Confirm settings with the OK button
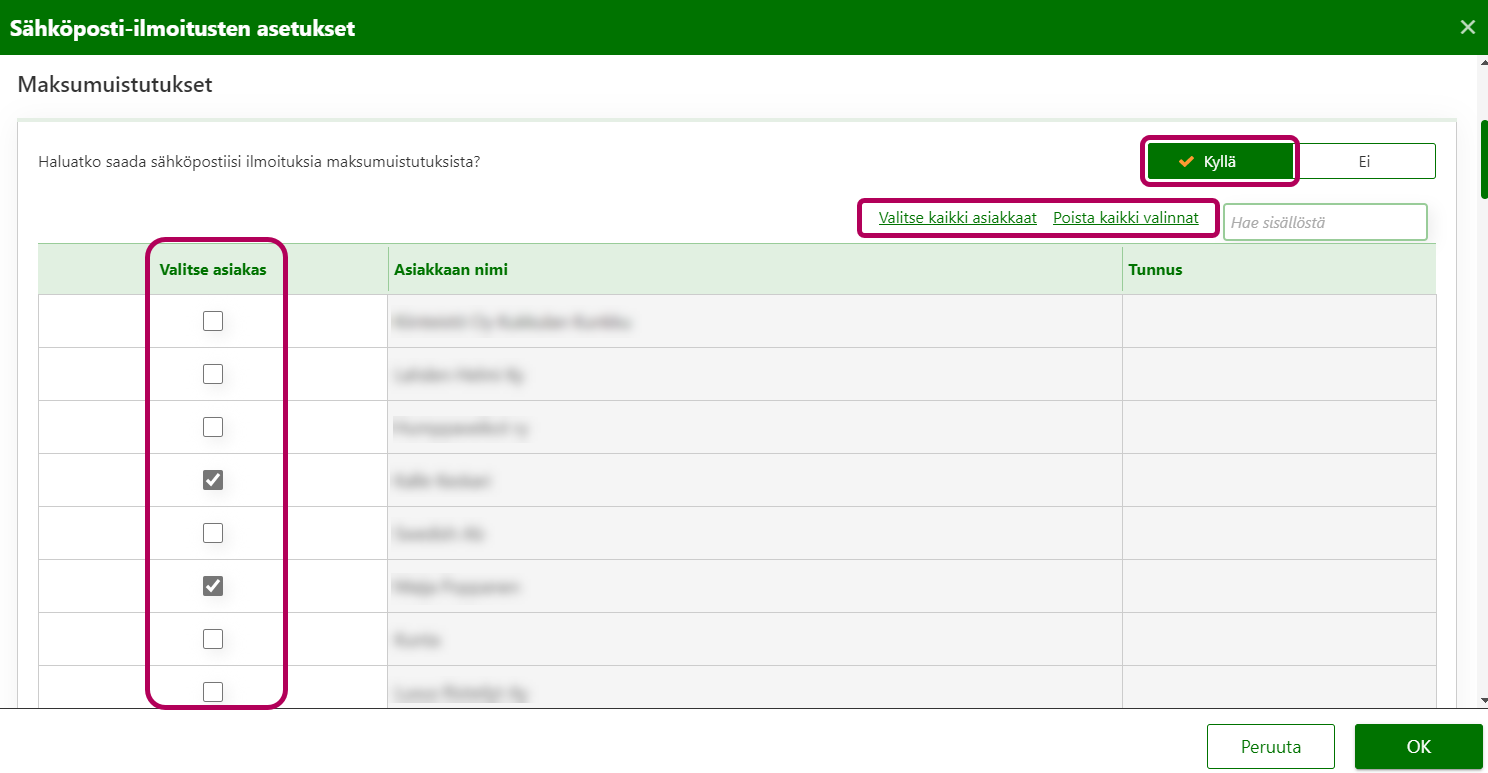This screenshot has width=1488, height=773. click(x=1418, y=747)
